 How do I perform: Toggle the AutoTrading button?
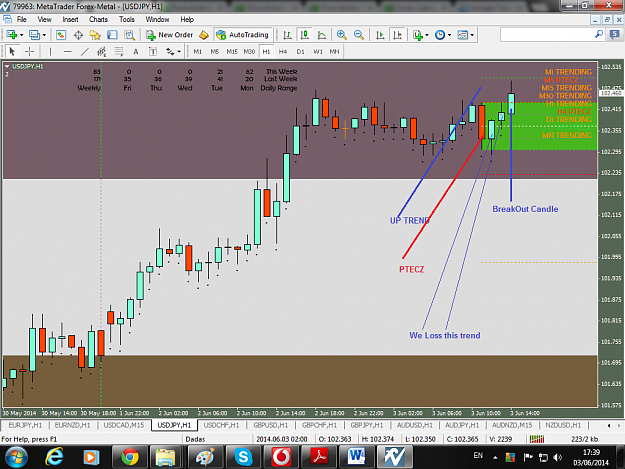[x=243, y=35]
